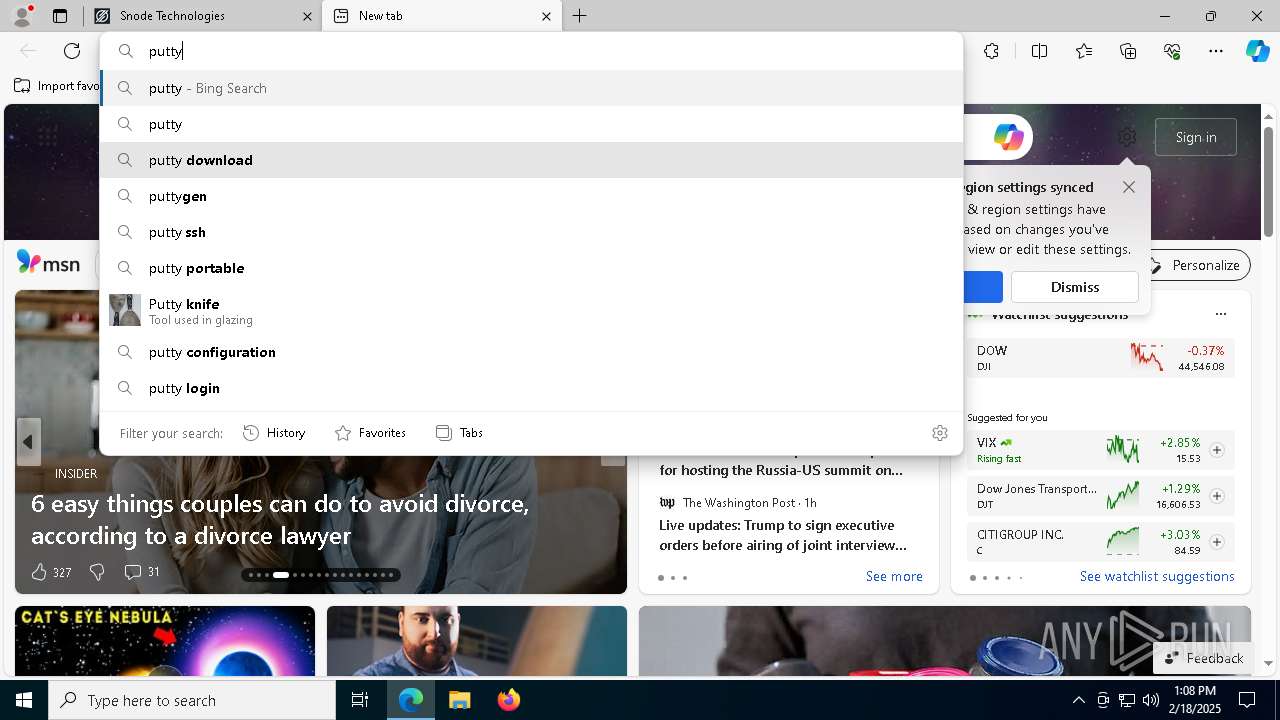Image resolution: width=1280 pixels, height=720 pixels.
Task: Open the Copilot sidebar icon
Action: [x=1257, y=51]
